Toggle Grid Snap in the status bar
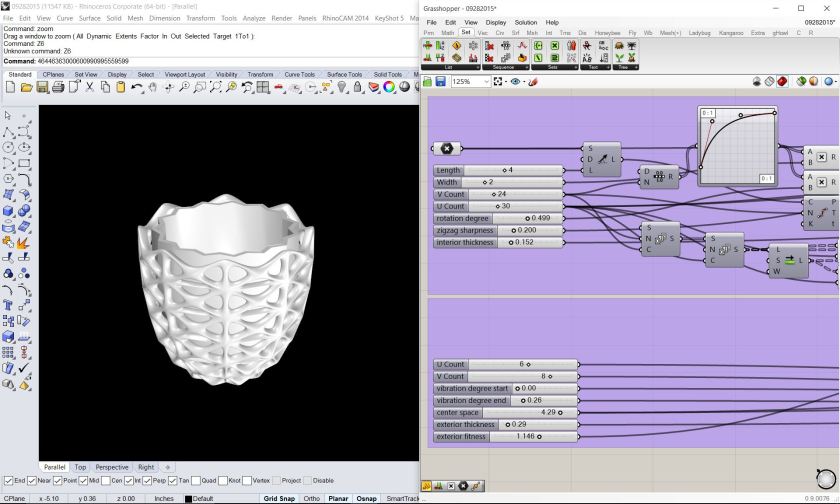This screenshot has height=504, width=840. point(277,498)
